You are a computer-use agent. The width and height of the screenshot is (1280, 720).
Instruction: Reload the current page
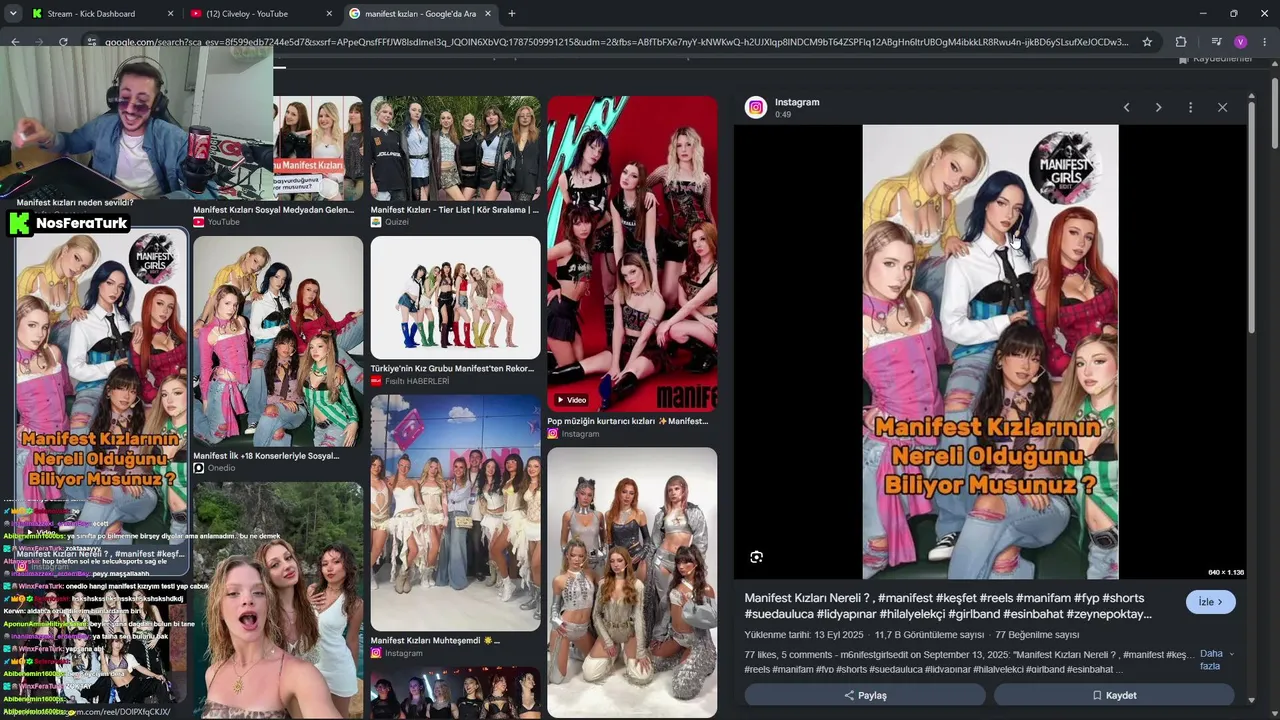point(63,42)
